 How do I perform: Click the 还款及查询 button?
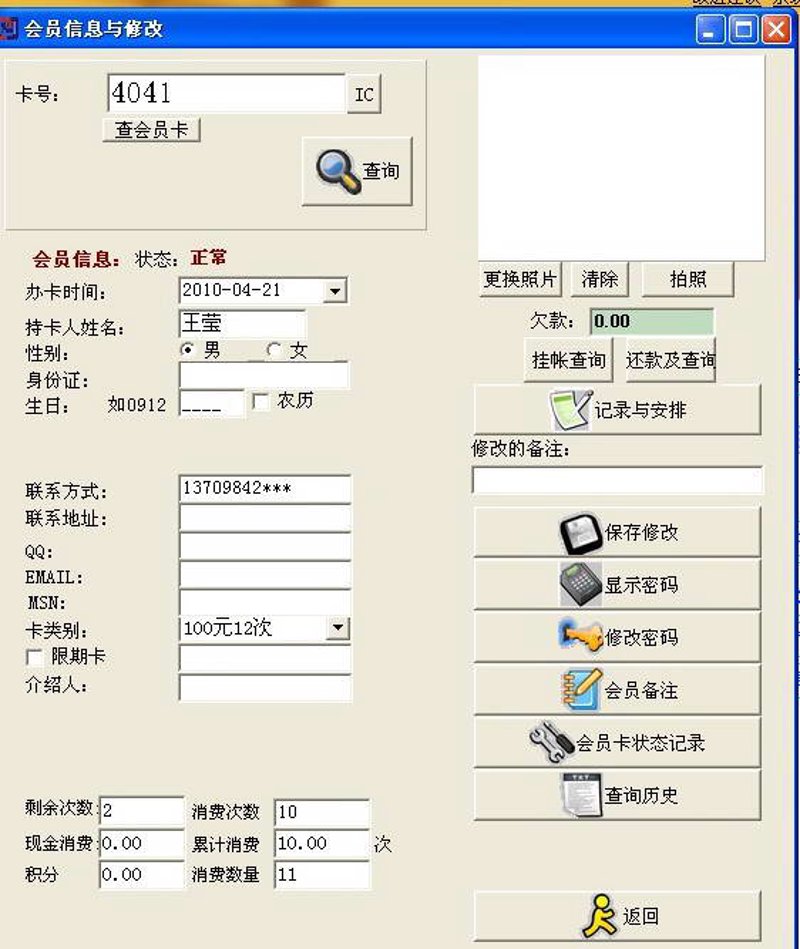click(670, 361)
